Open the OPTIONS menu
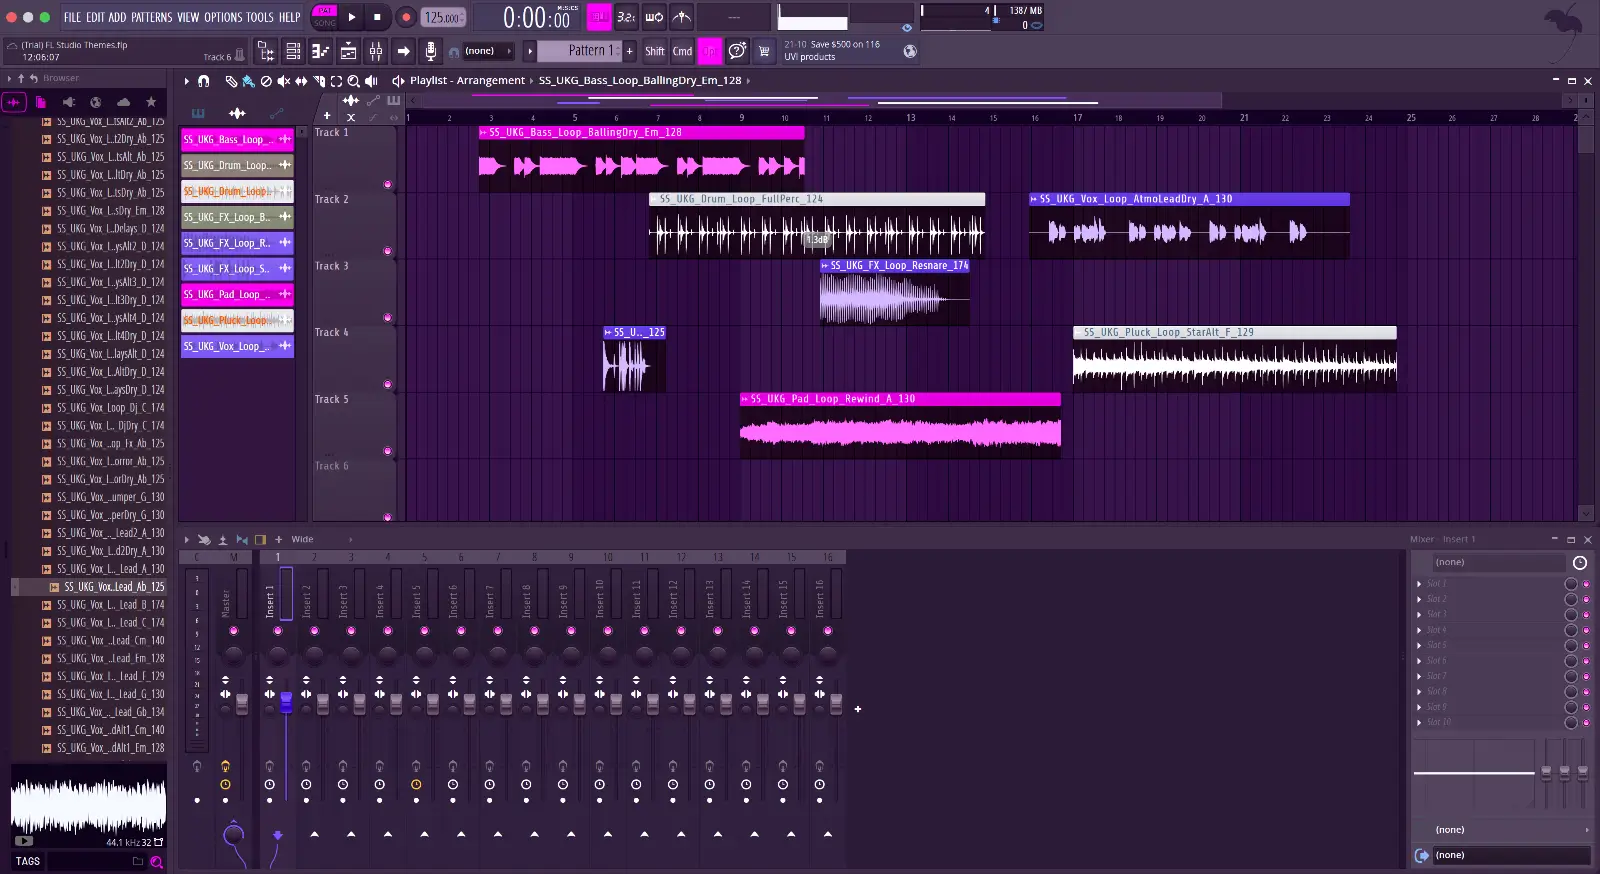Viewport: 1600px width, 874px height. [223, 17]
